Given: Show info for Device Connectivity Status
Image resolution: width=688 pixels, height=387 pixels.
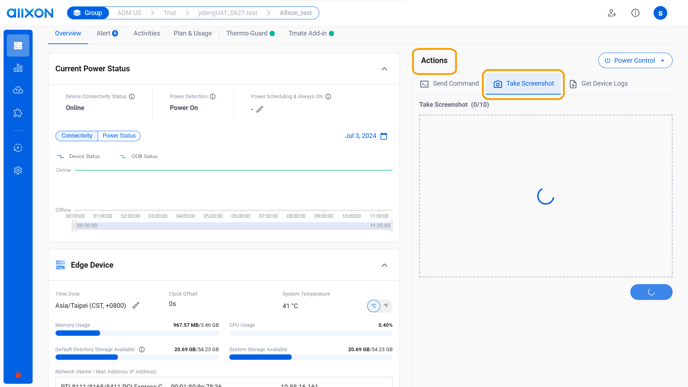Looking at the screenshot, I should (x=132, y=97).
